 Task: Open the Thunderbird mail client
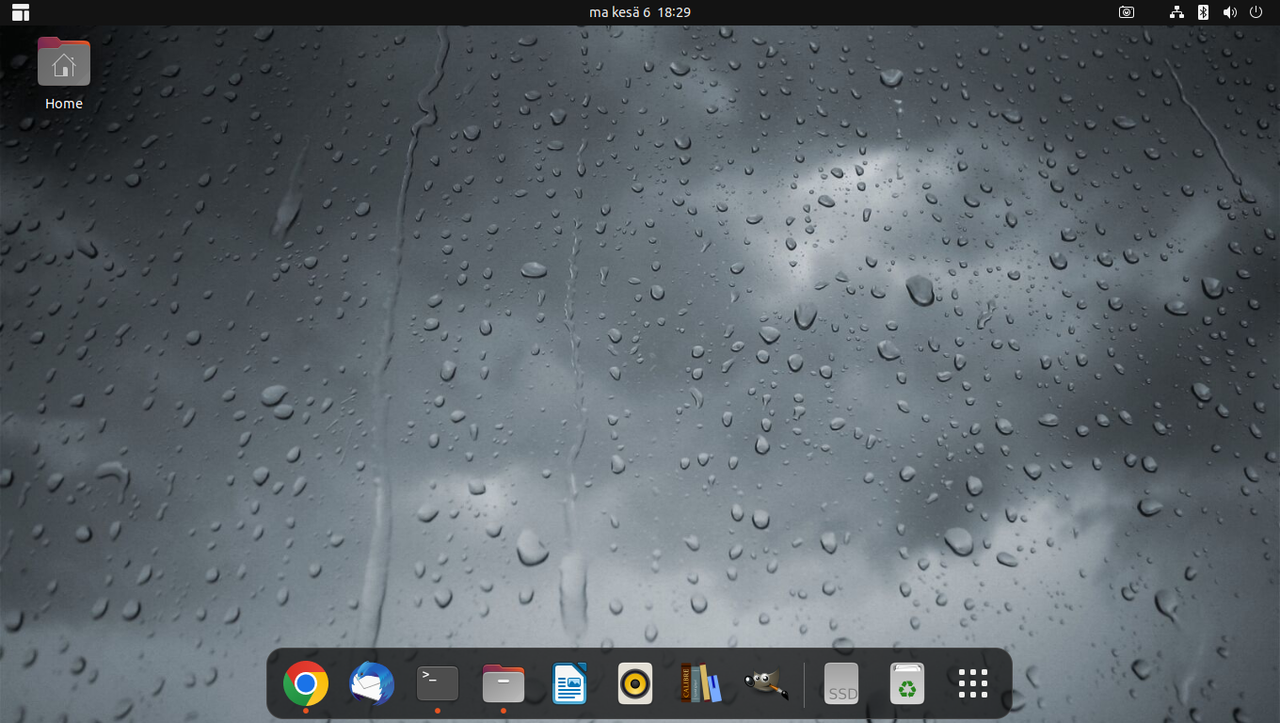coord(370,683)
